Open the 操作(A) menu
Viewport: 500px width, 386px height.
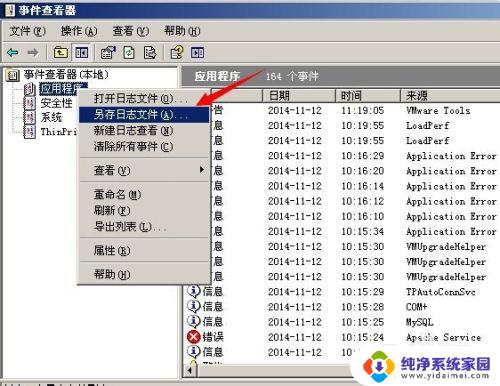pyautogui.click(x=79, y=31)
